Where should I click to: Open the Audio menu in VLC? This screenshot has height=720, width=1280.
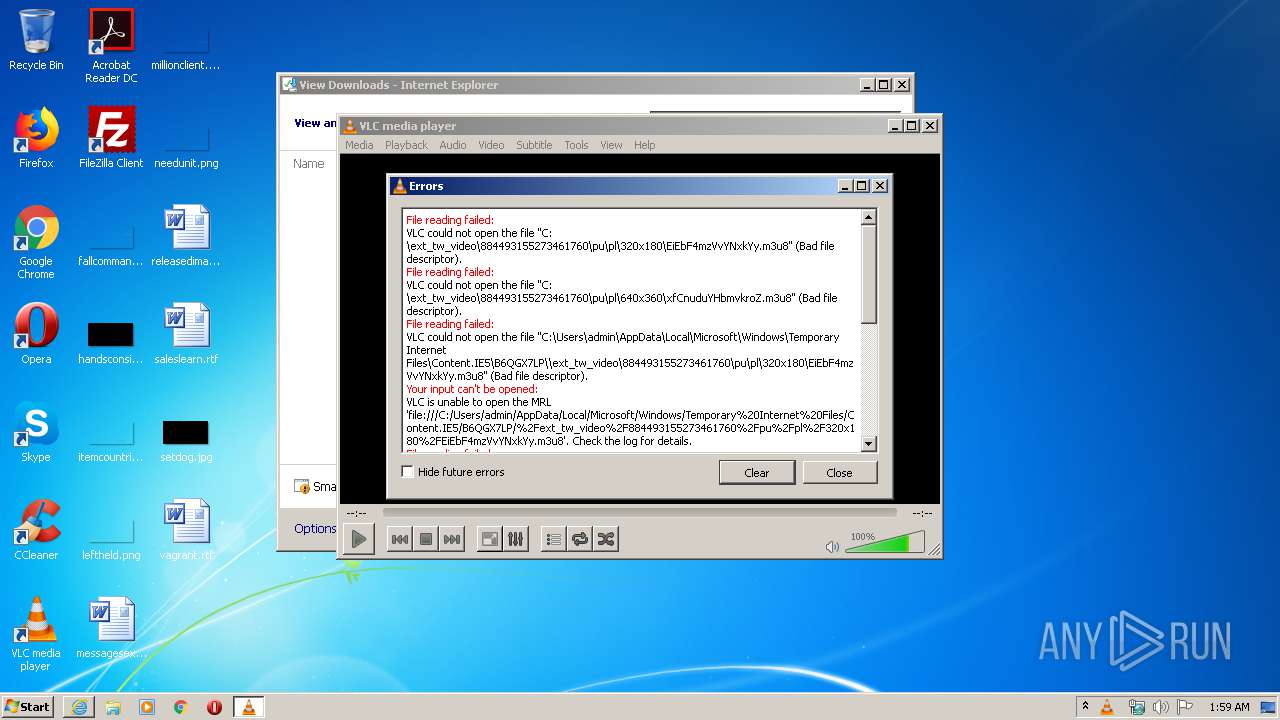[x=453, y=145]
